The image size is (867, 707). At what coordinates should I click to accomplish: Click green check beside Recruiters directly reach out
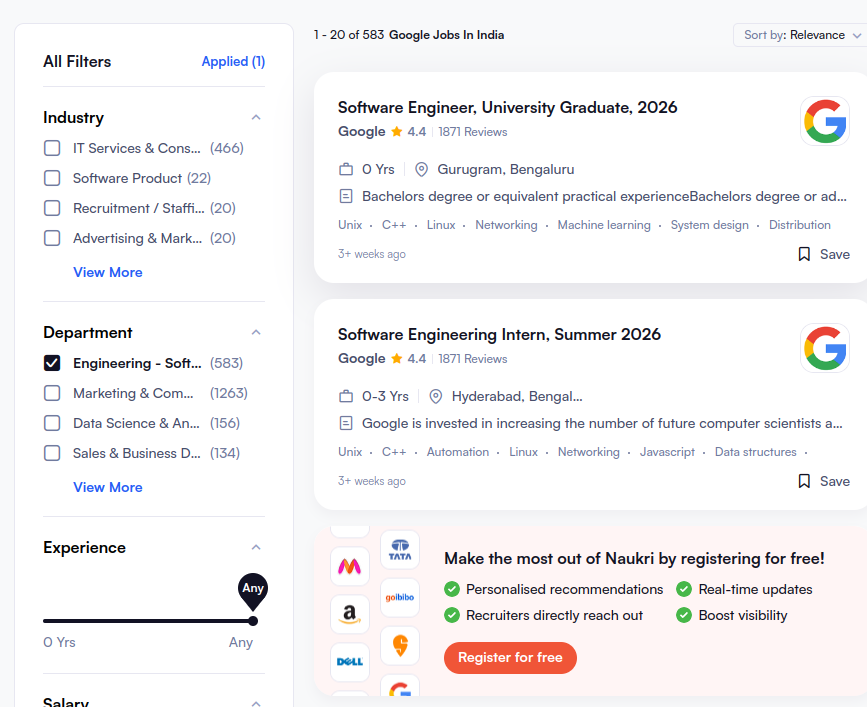(452, 615)
